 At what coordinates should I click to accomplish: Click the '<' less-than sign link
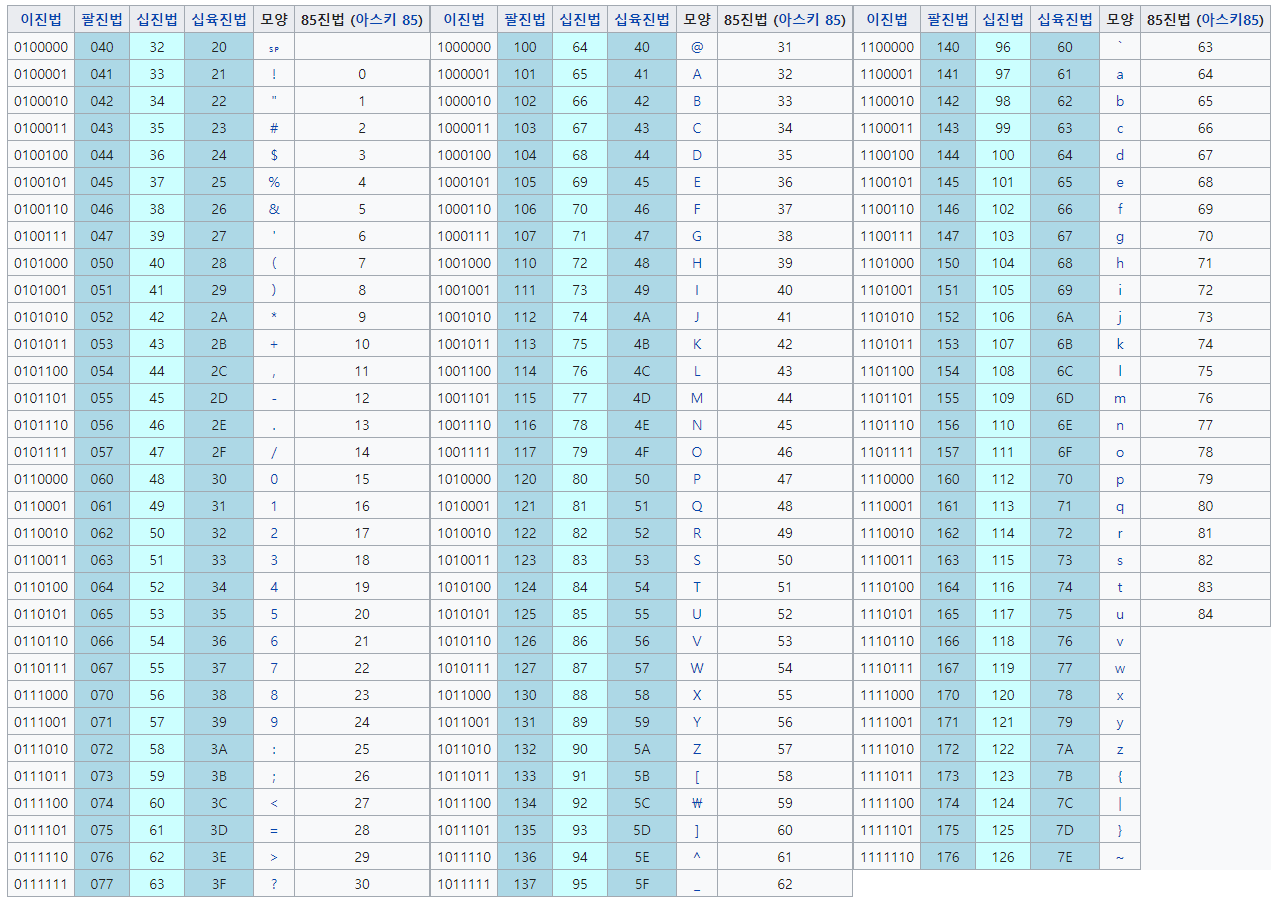coord(274,803)
